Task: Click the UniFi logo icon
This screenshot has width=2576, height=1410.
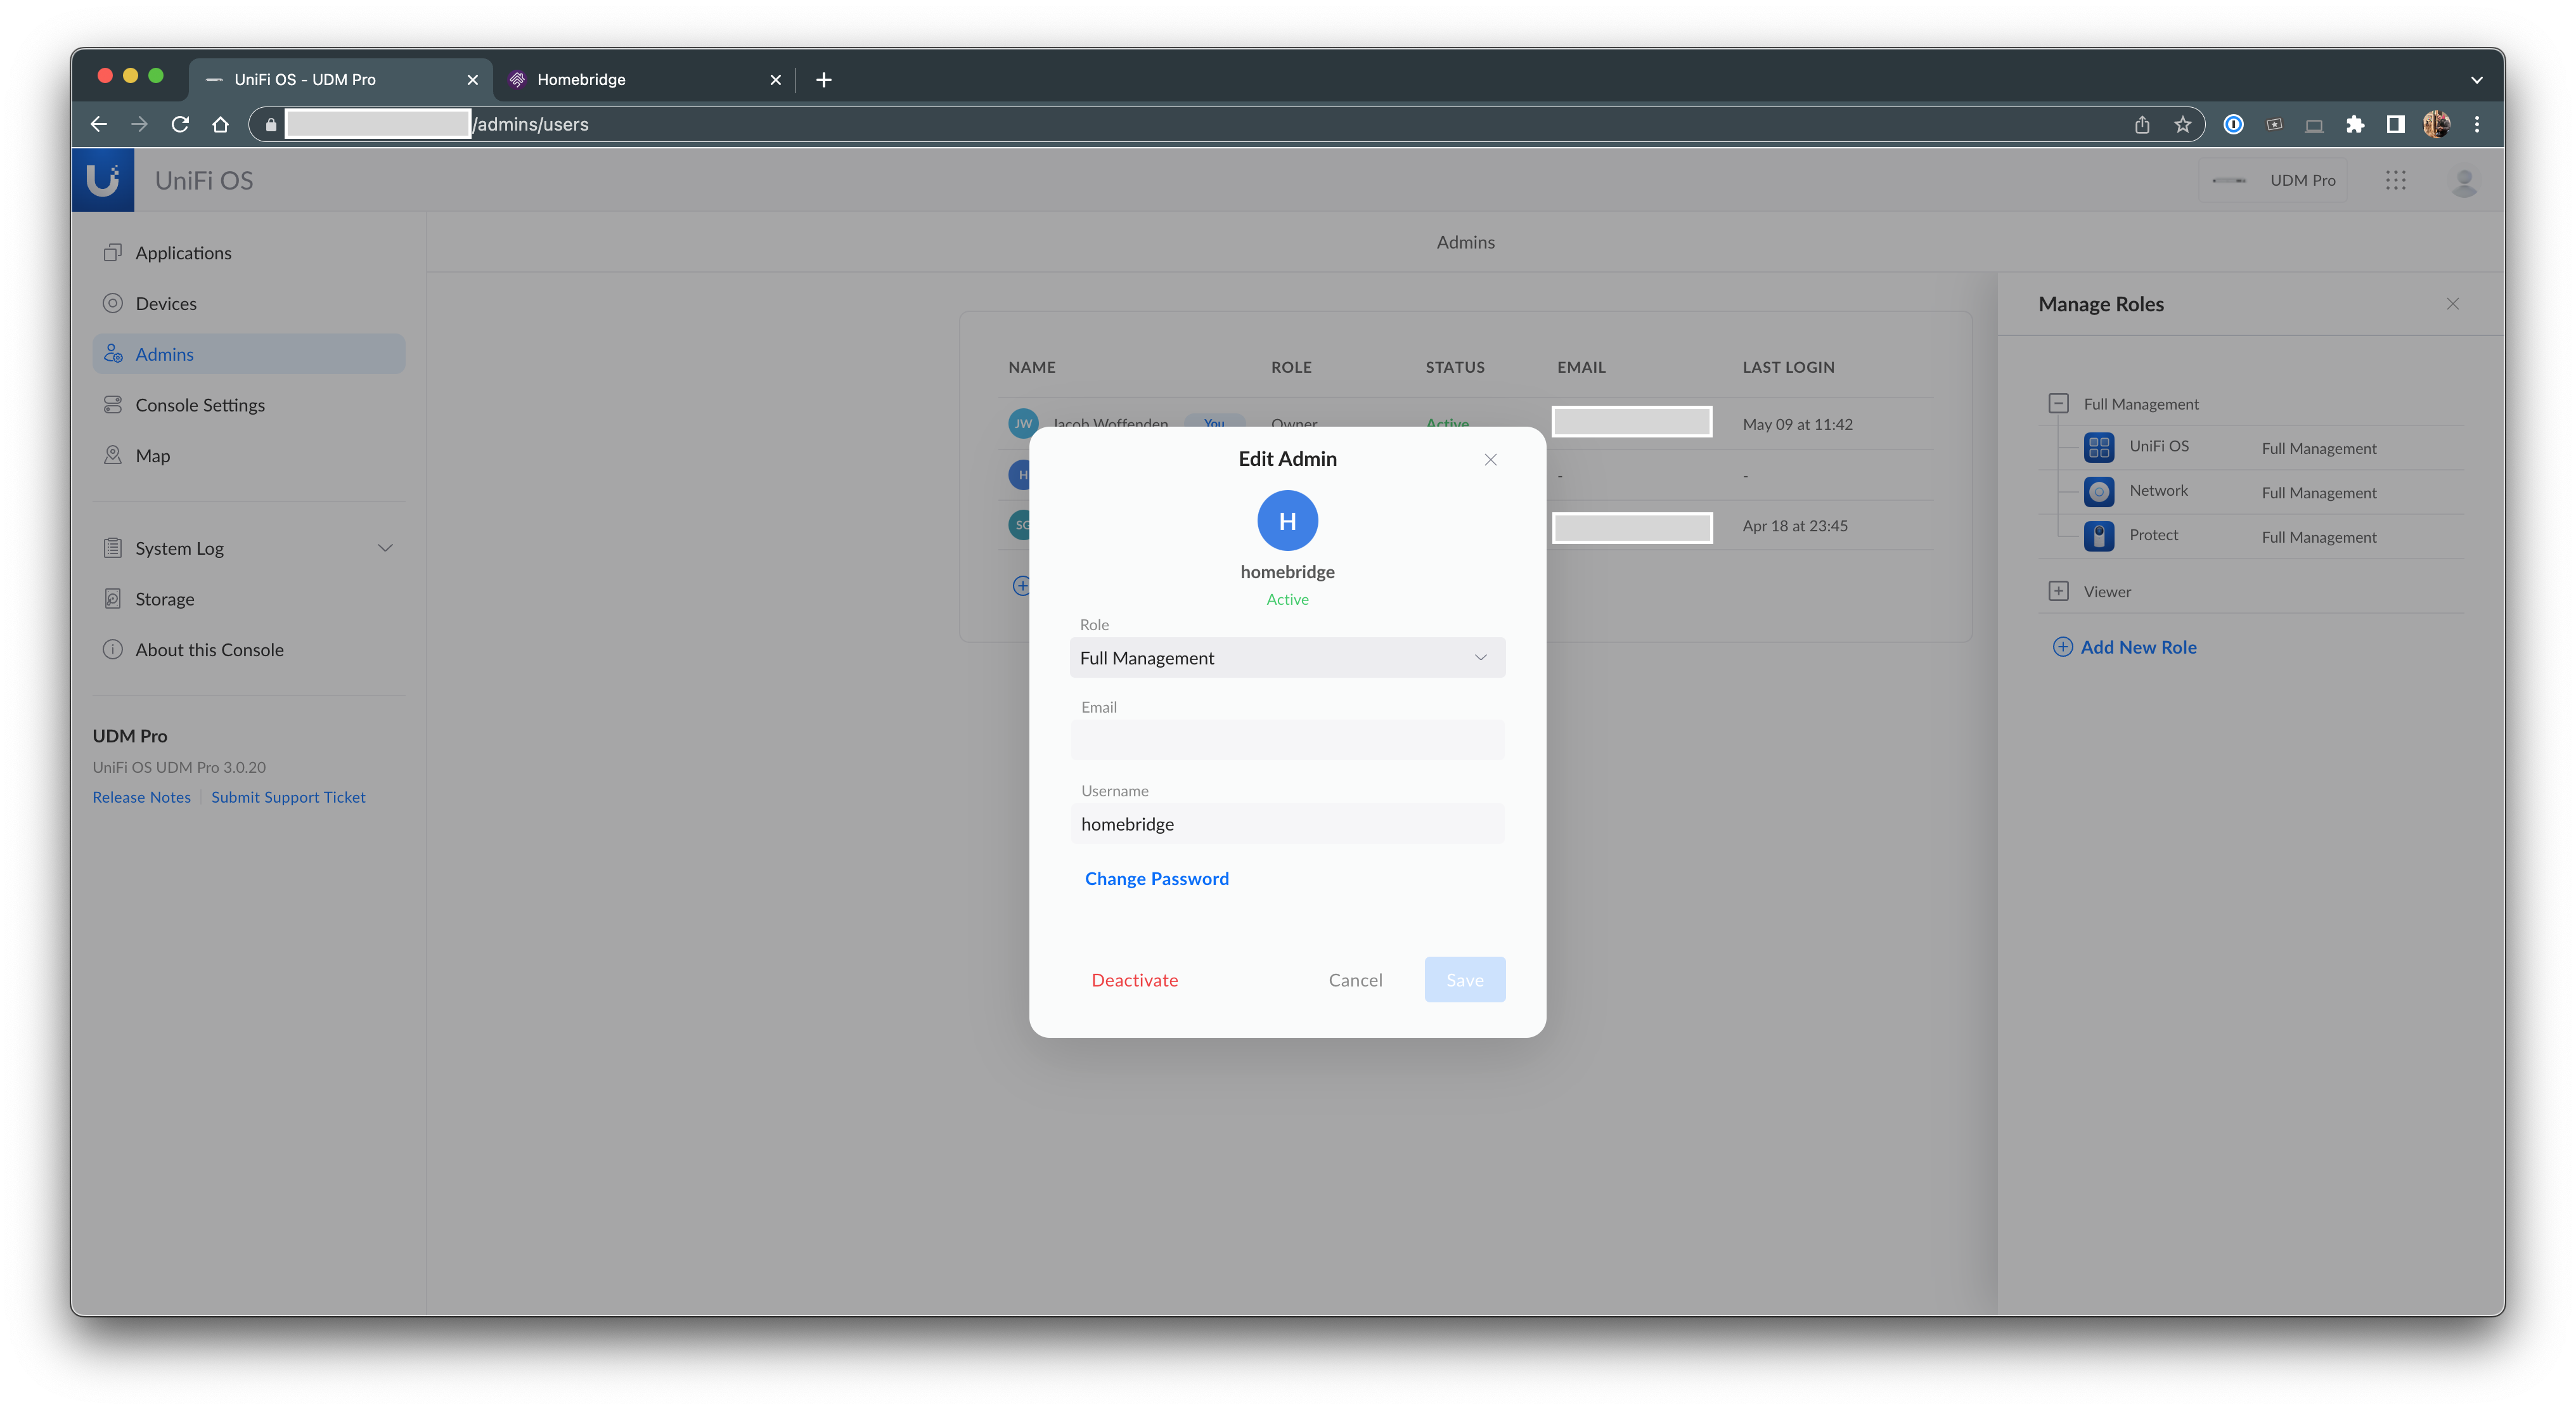Action: point(103,180)
